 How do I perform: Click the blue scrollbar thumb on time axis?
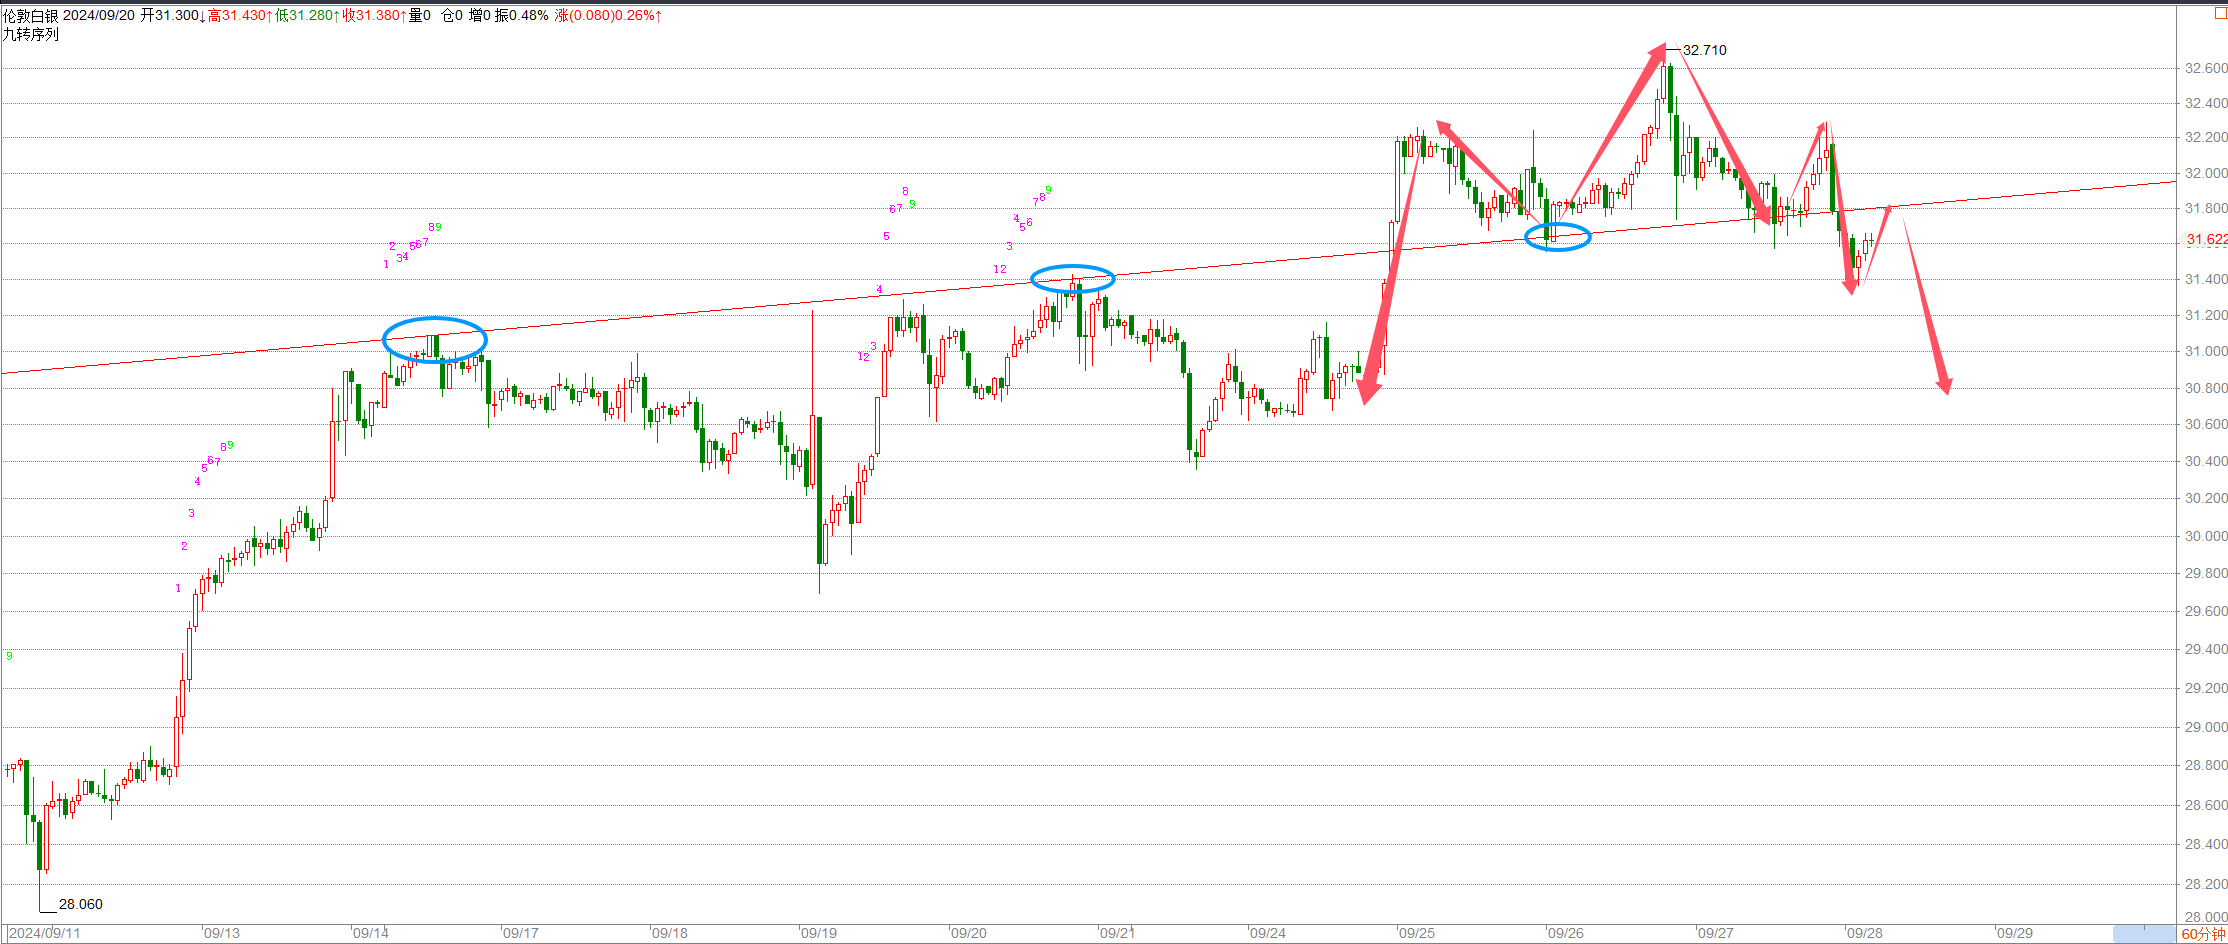click(x=2144, y=934)
